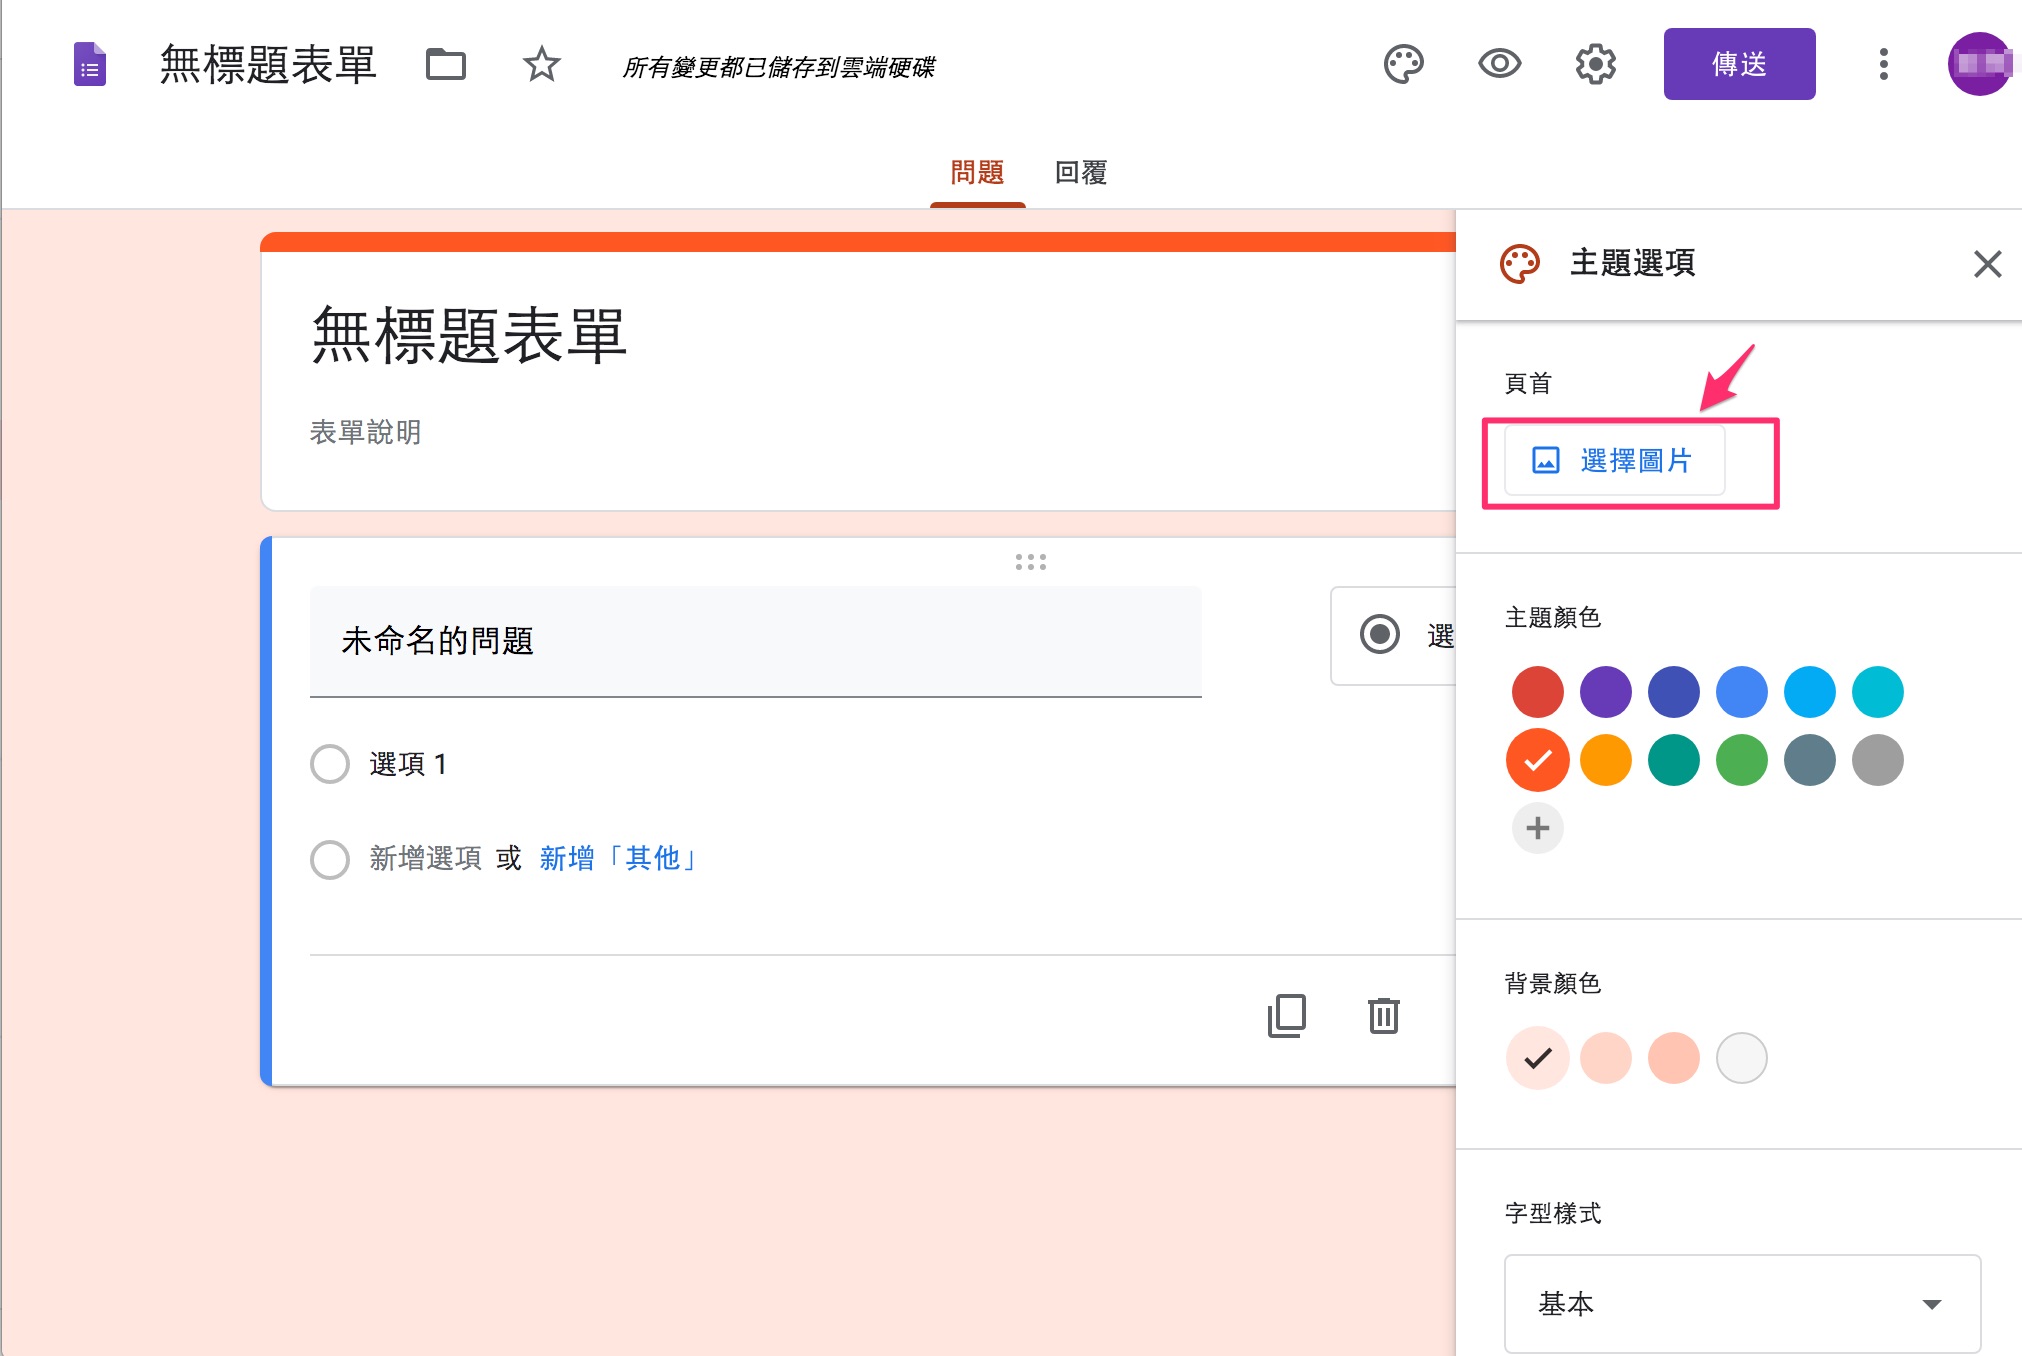Select the cyan theme color

click(1877, 692)
